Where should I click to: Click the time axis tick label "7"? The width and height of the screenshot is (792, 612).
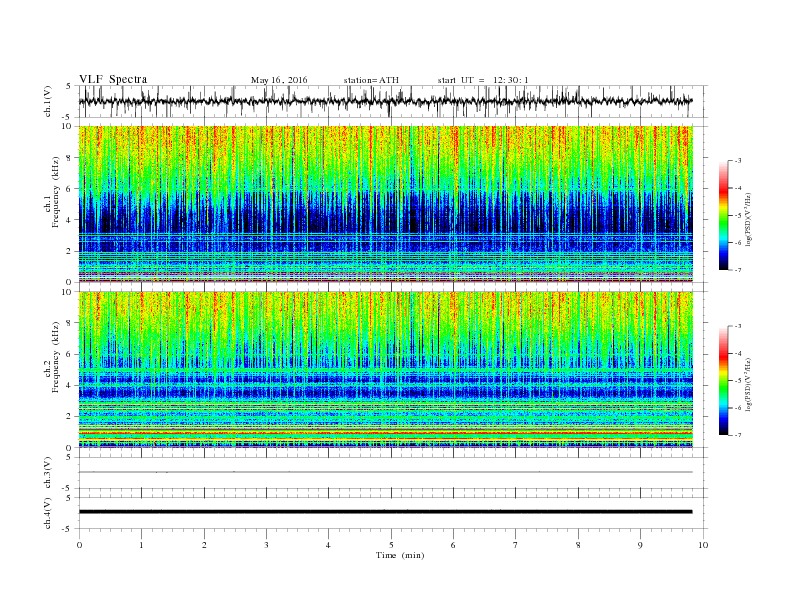pyautogui.click(x=516, y=545)
